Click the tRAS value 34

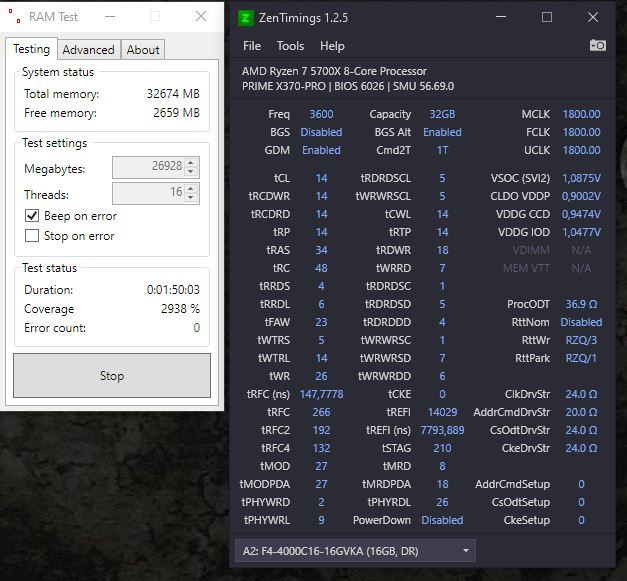coord(321,250)
